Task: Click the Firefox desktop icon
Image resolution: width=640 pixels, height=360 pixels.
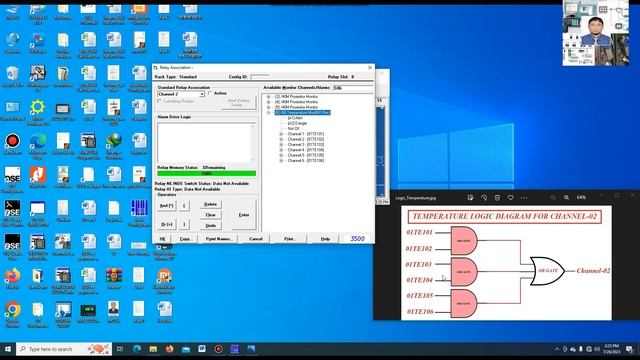Action: pos(12,279)
